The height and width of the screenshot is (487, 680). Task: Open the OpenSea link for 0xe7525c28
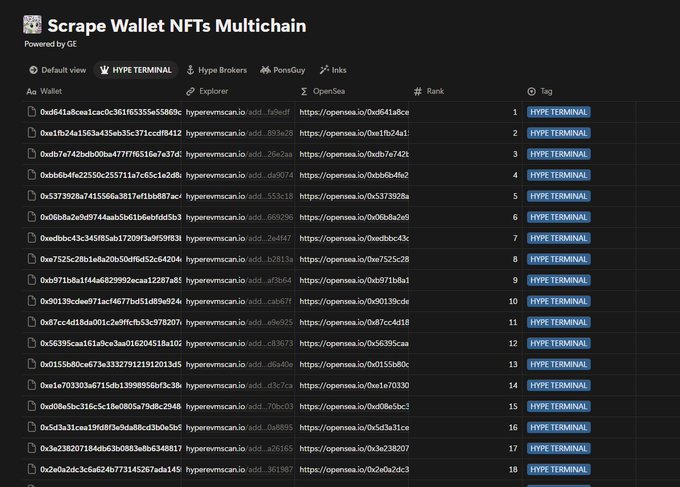coord(354,259)
